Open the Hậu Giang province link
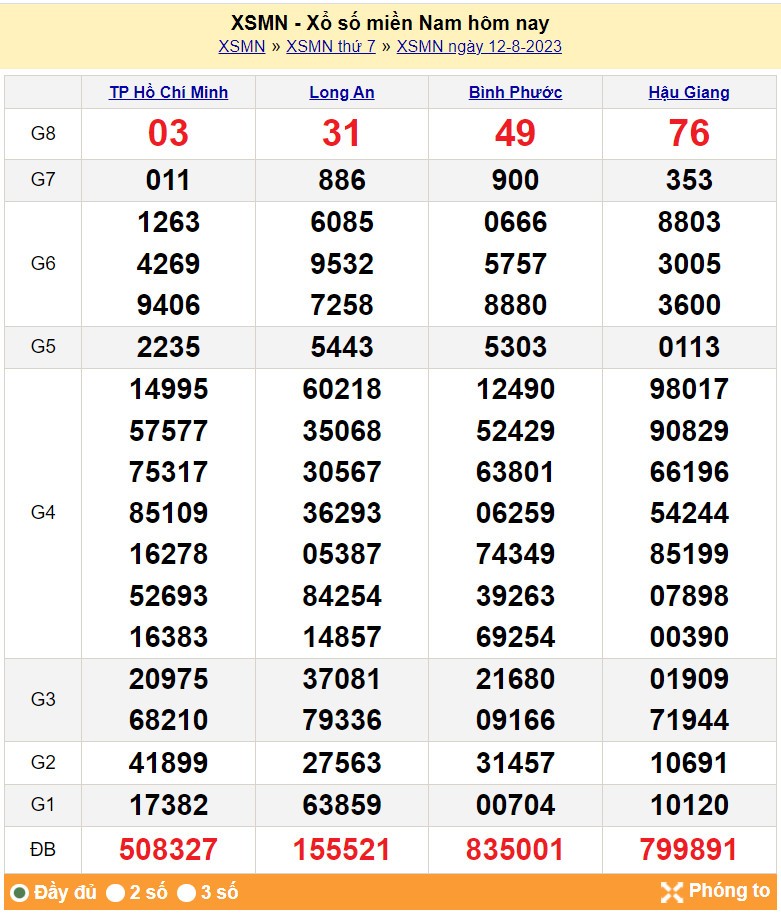This screenshot has height=913, width=781. pos(689,92)
